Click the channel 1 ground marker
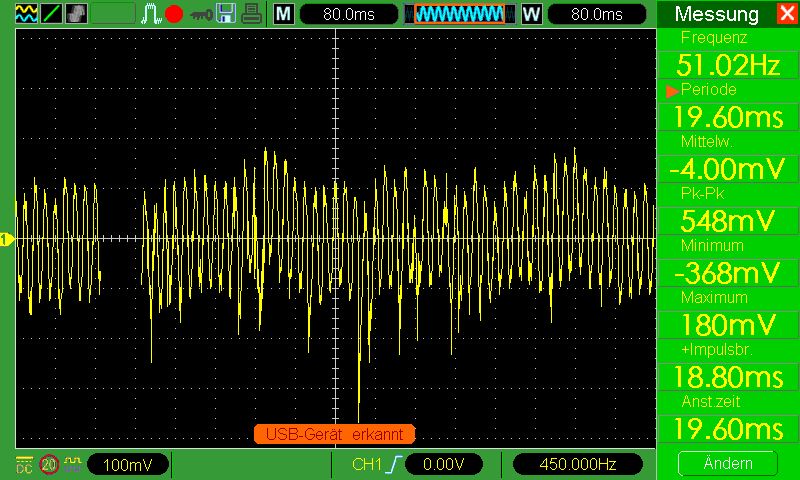Image resolution: width=800 pixels, height=480 pixels. click(7, 239)
